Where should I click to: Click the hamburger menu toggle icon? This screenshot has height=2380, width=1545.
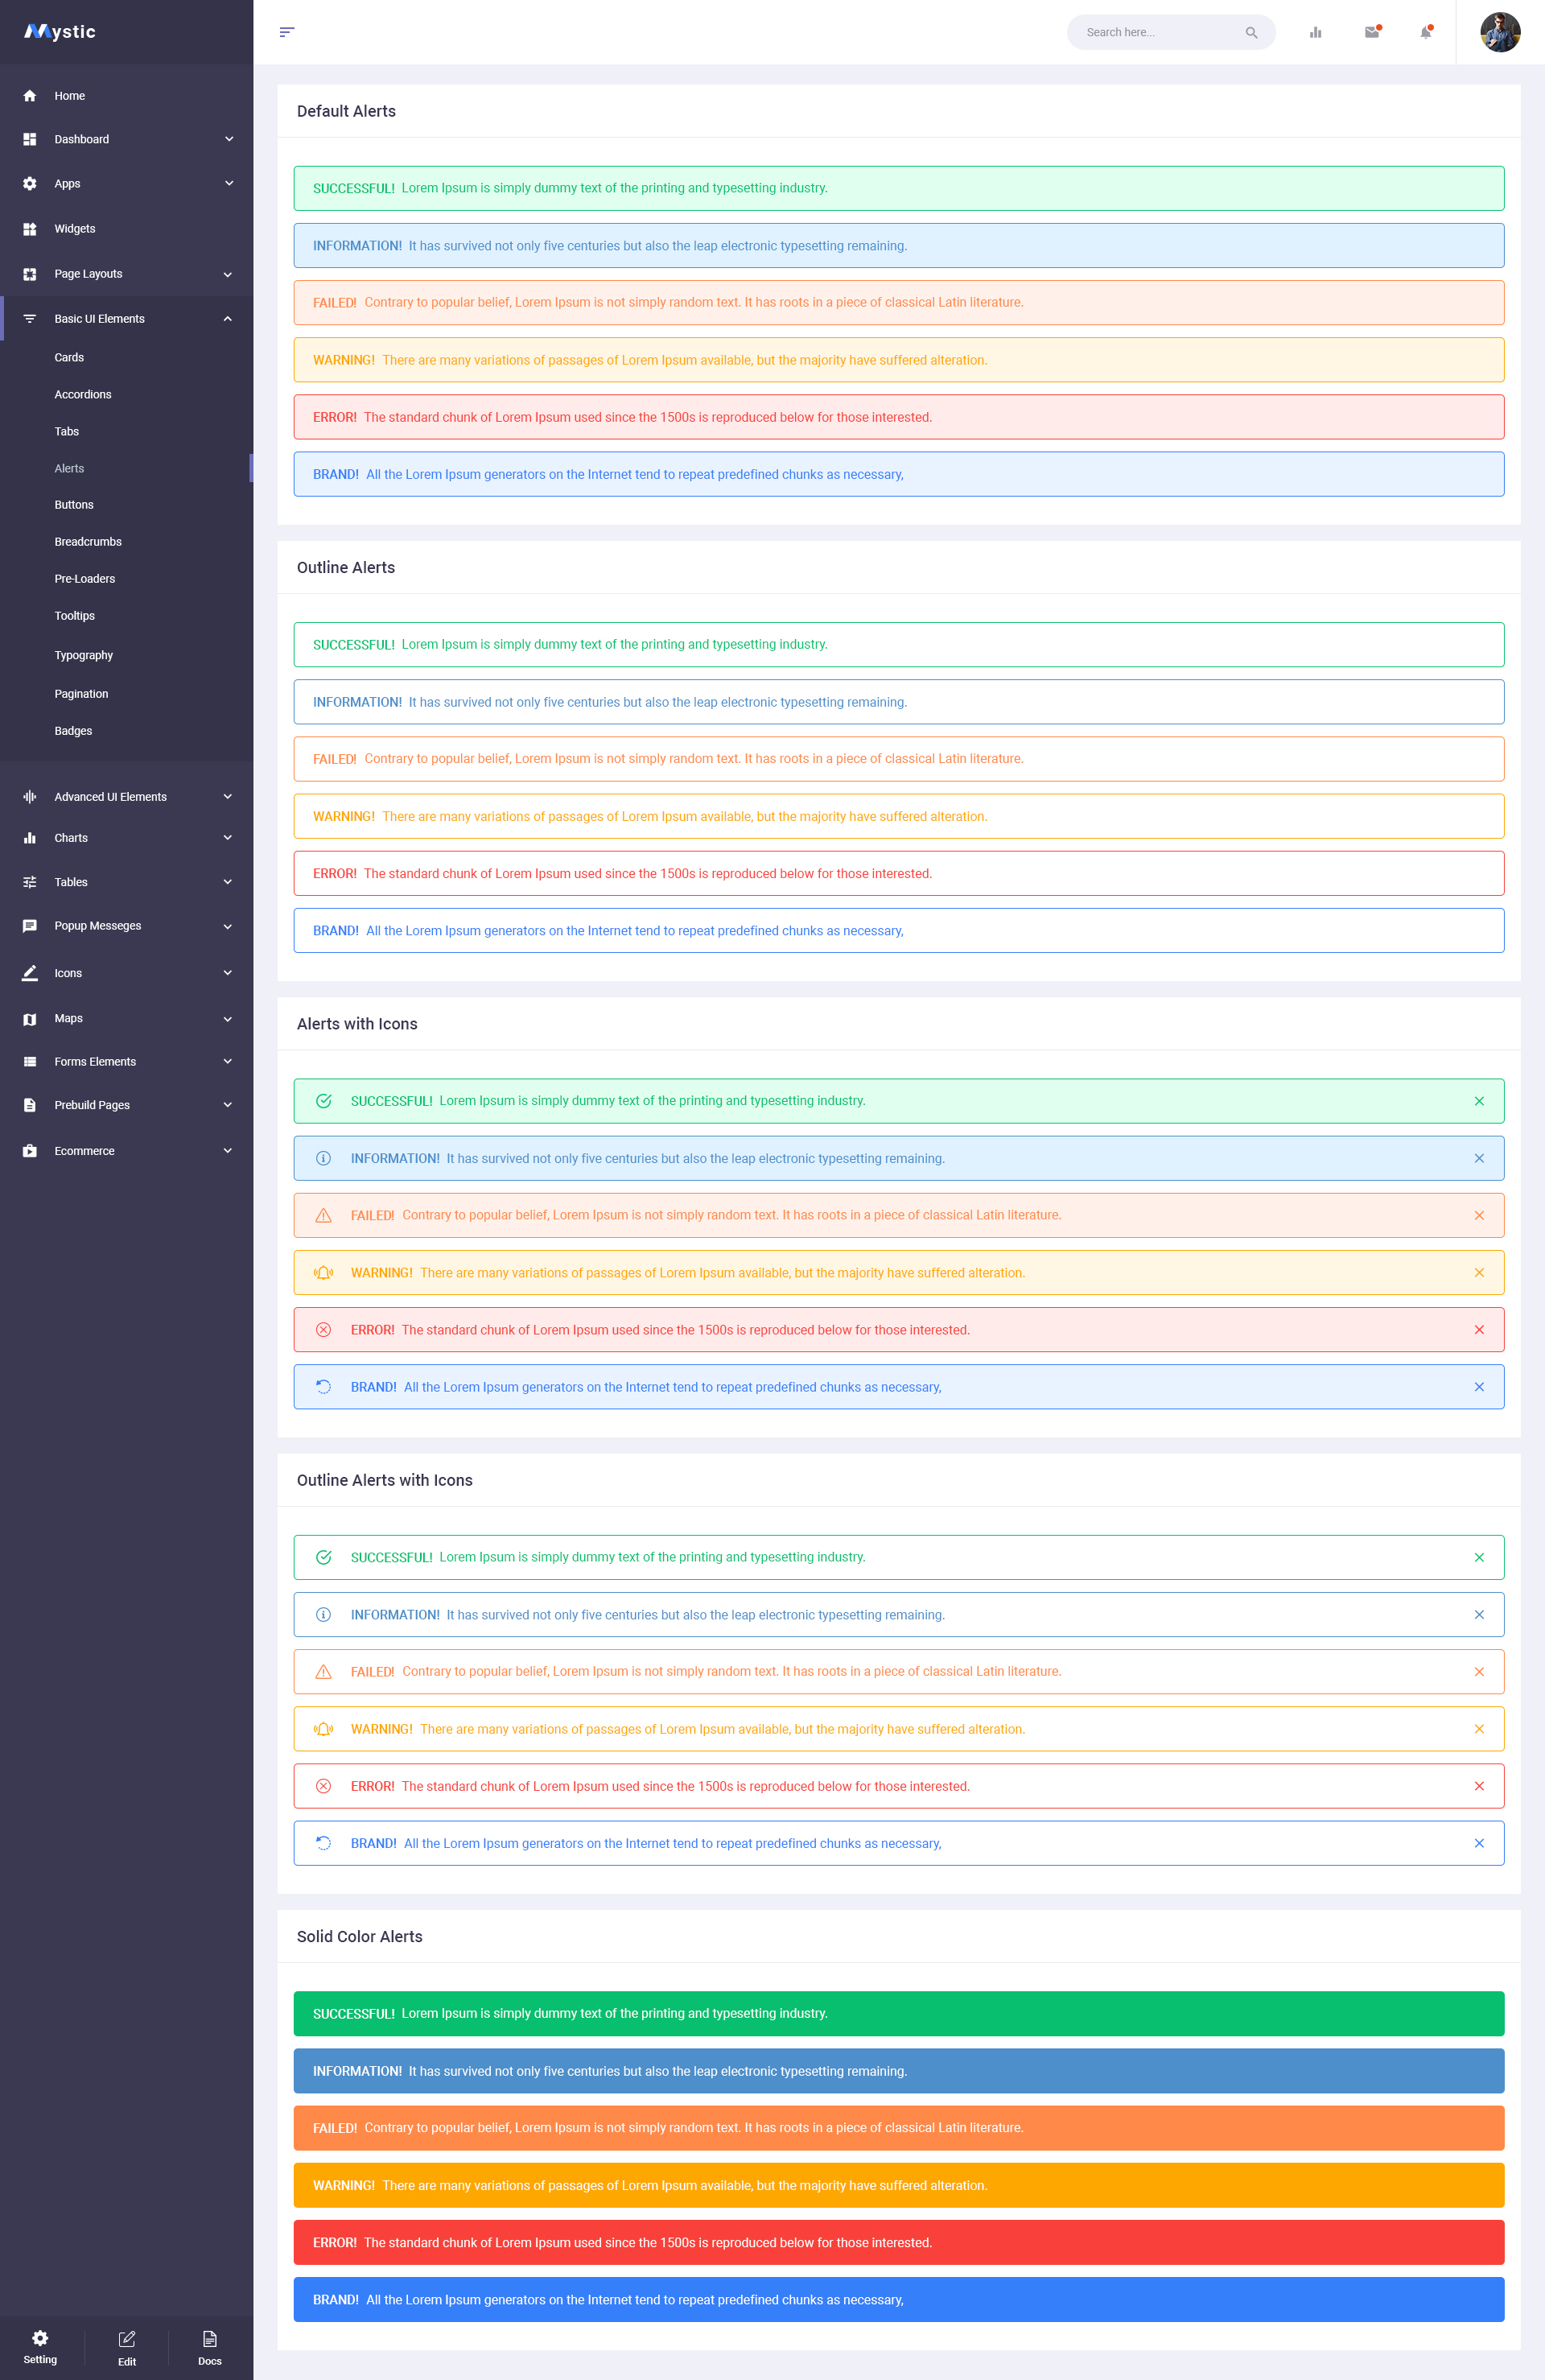pyautogui.click(x=286, y=32)
